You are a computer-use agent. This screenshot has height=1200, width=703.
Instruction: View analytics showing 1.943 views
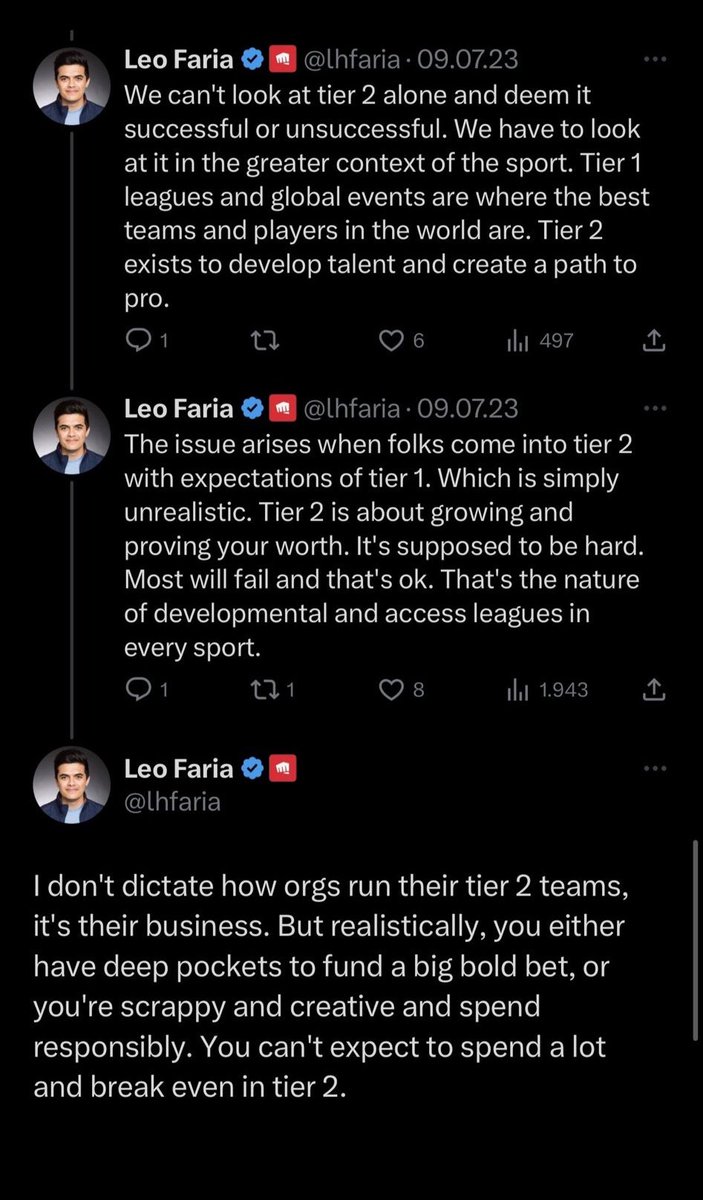click(x=547, y=690)
